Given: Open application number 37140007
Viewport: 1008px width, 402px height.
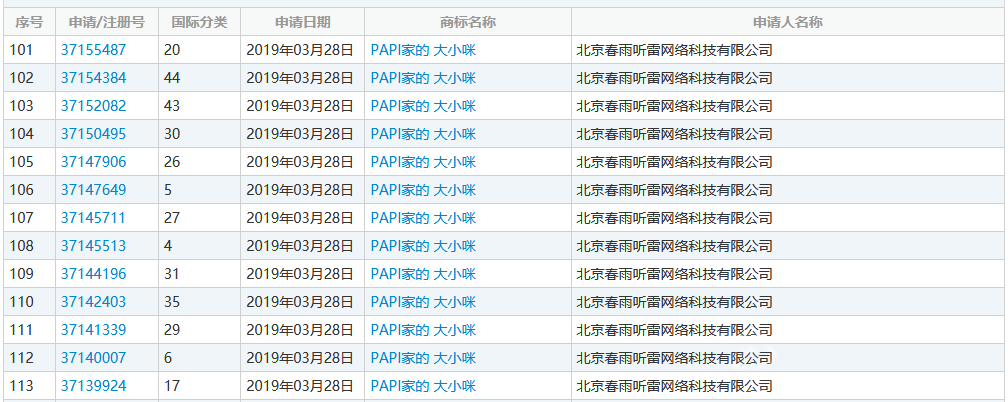Looking at the screenshot, I should coord(93,358).
